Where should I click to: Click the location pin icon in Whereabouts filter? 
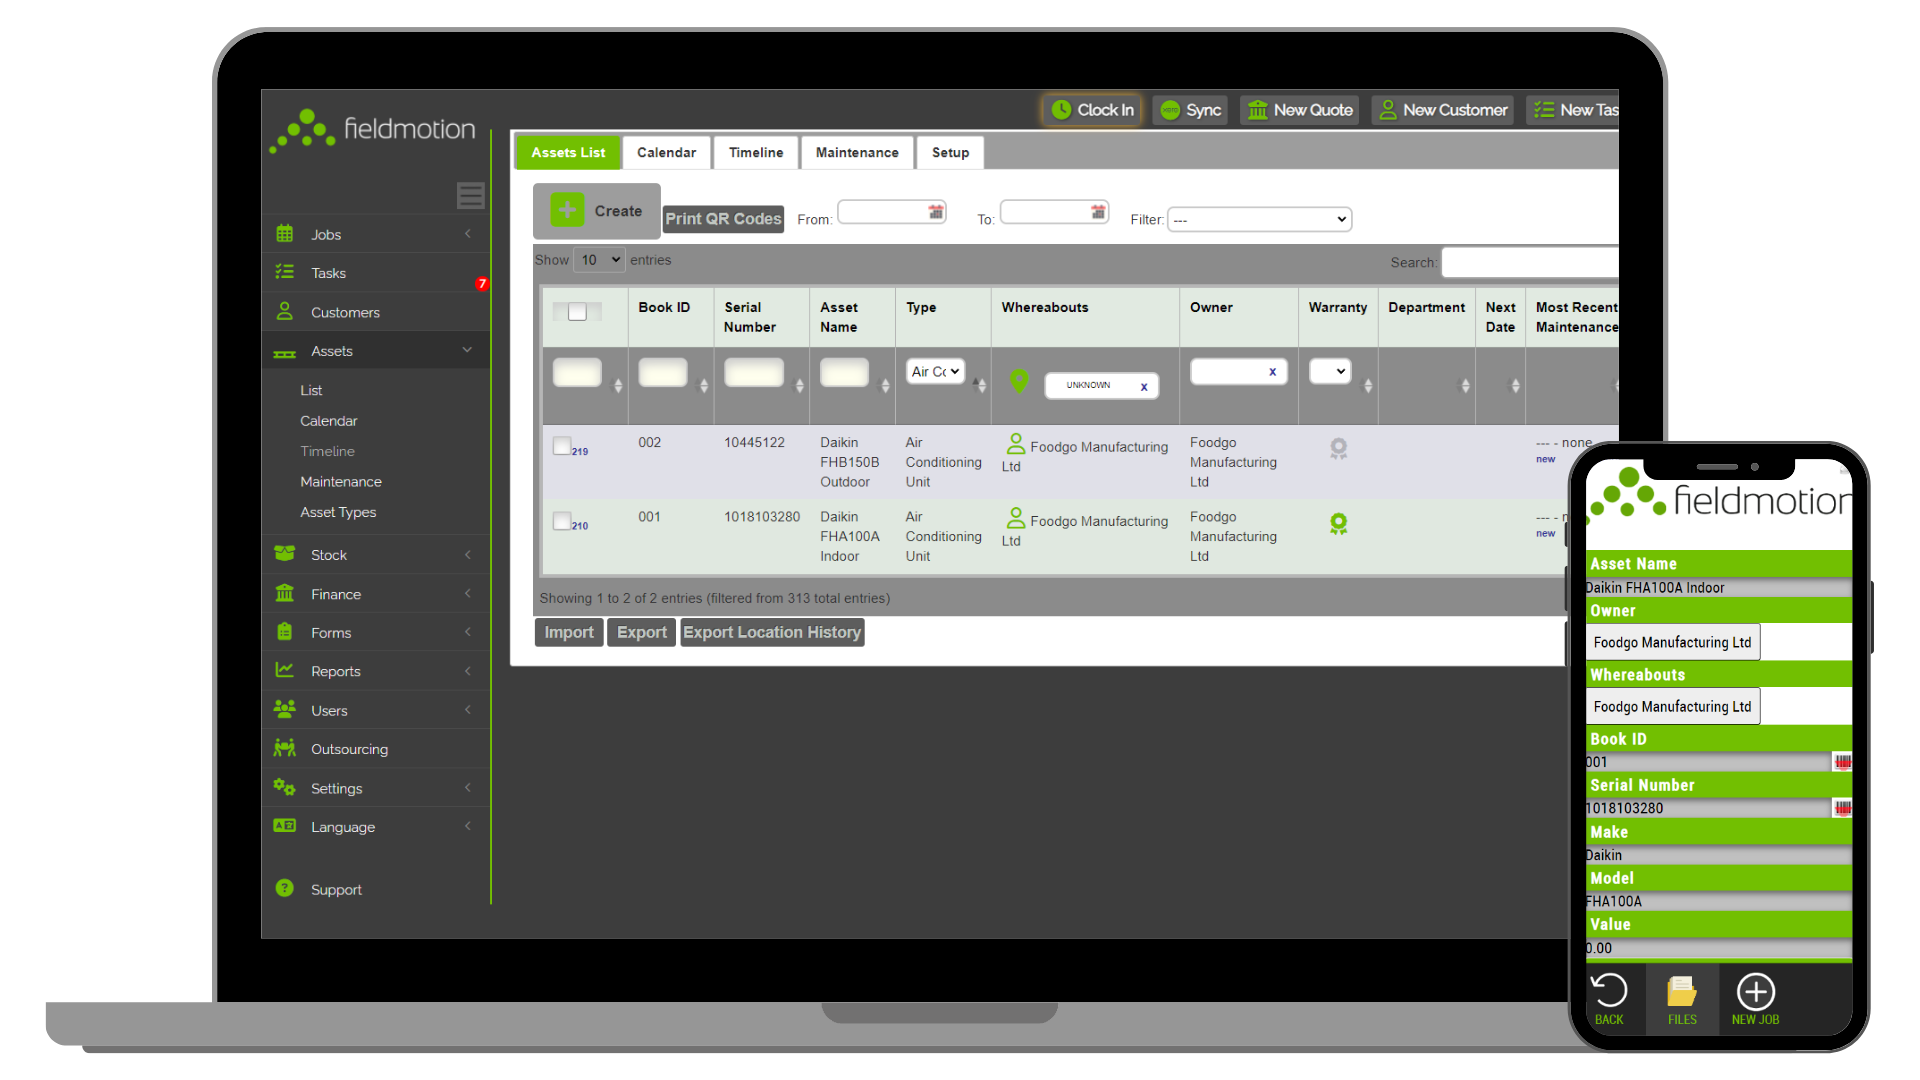click(1019, 382)
